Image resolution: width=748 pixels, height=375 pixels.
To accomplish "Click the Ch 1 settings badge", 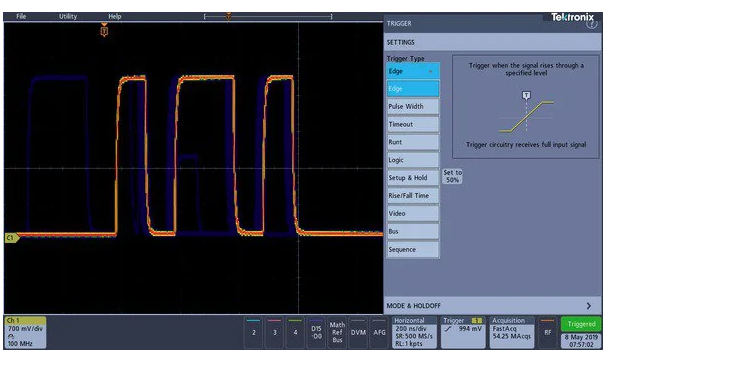I will click(25, 332).
